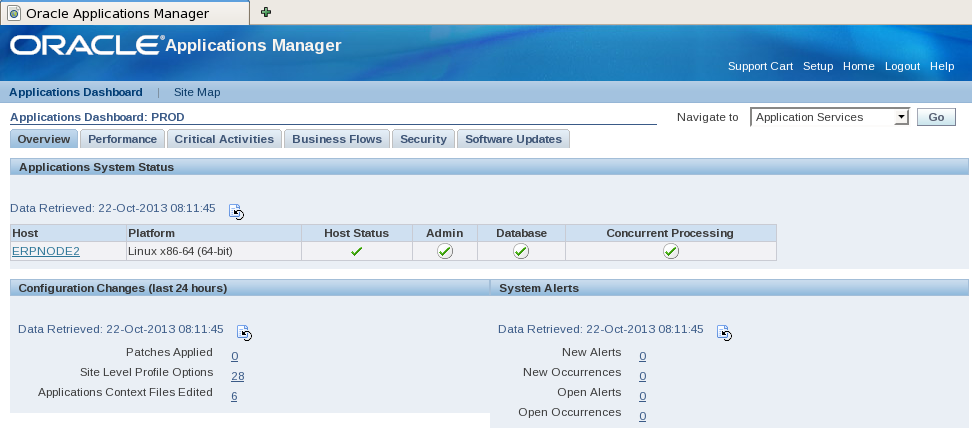Click the Admin status checkmark icon
The height and width of the screenshot is (428, 972).
coord(445,251)
